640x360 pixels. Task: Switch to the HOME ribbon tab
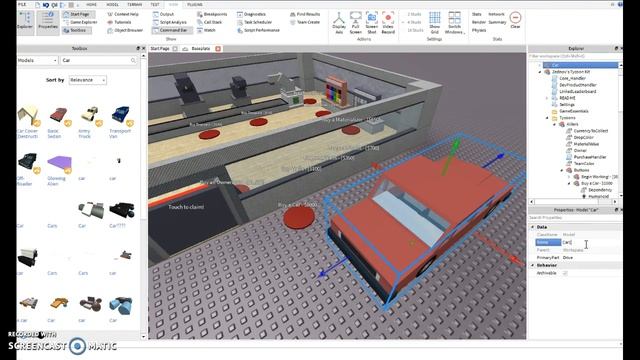[91, 4]
